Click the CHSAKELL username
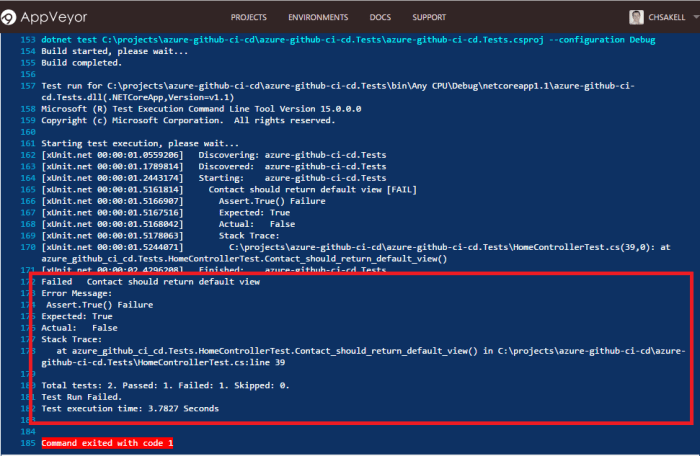Screen dimensions: 700x456 tap(665, 18)
